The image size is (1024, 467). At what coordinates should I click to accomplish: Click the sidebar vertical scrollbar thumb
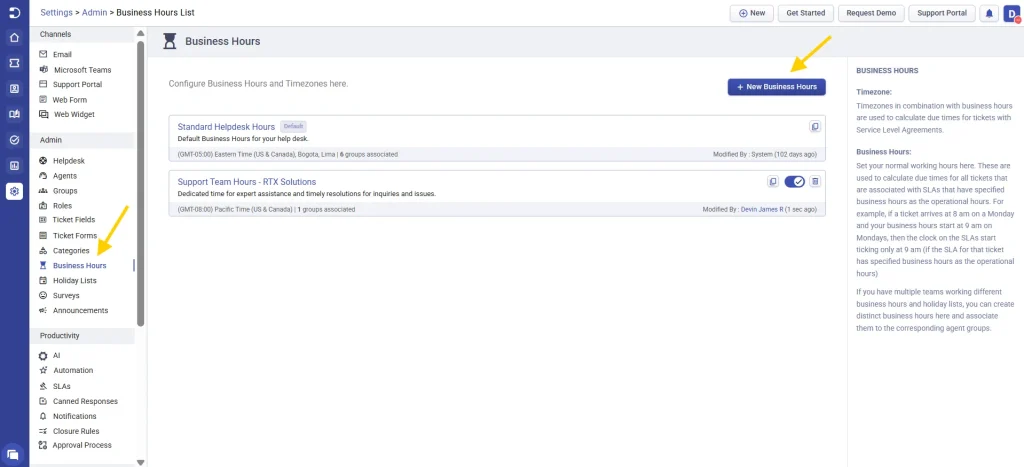(140, 183)
